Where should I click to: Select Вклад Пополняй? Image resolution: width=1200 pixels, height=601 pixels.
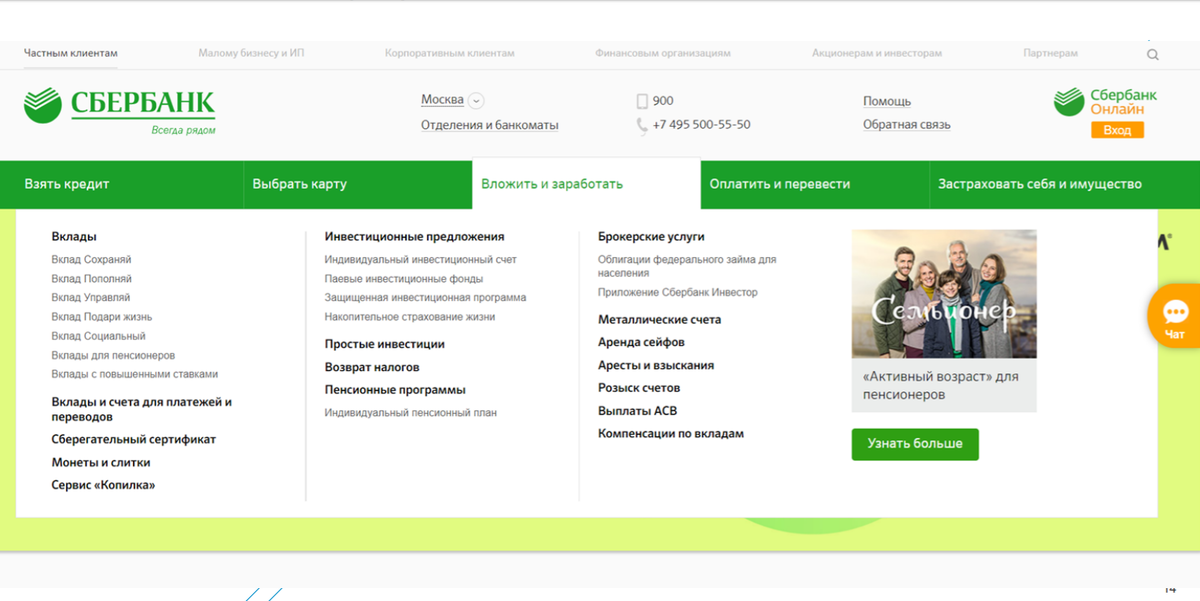[91, 279]
